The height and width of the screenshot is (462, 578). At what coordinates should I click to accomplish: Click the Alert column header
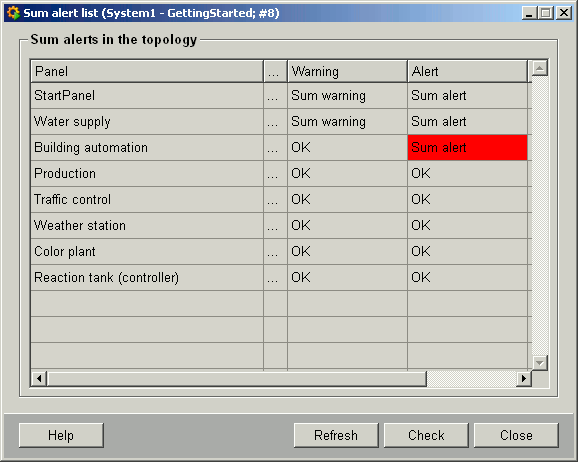click(x=467, y=71)
